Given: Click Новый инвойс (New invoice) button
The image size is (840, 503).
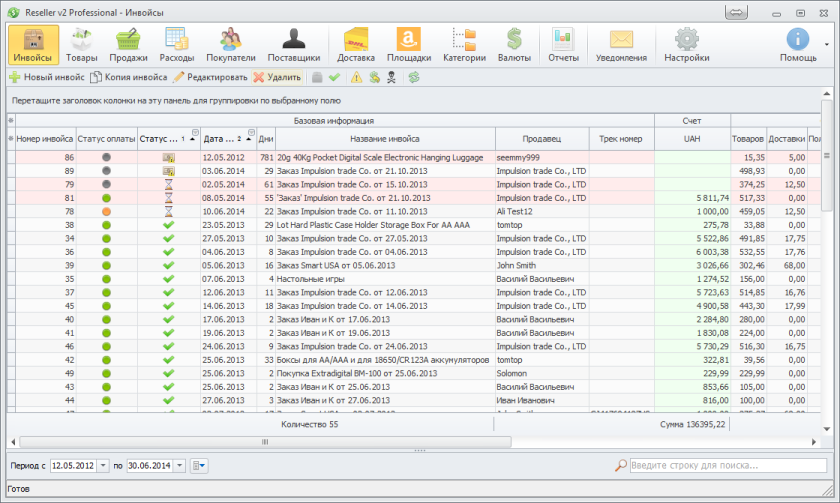Looking at the screenshot, I should [47, 77].
